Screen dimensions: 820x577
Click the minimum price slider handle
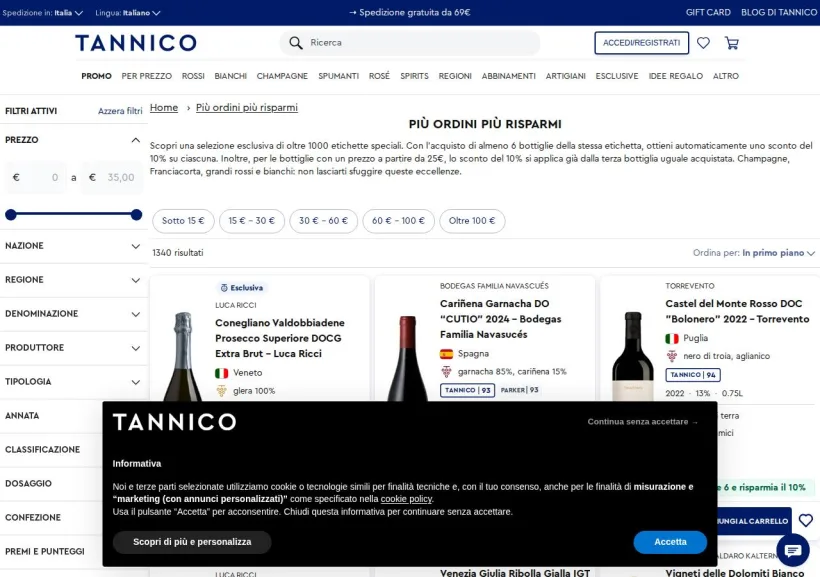10,214
